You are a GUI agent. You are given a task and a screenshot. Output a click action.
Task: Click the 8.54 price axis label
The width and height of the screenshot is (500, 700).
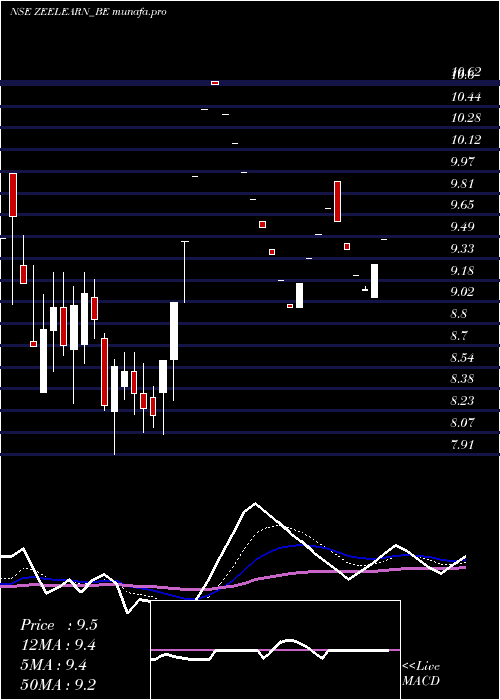(462, 358)
